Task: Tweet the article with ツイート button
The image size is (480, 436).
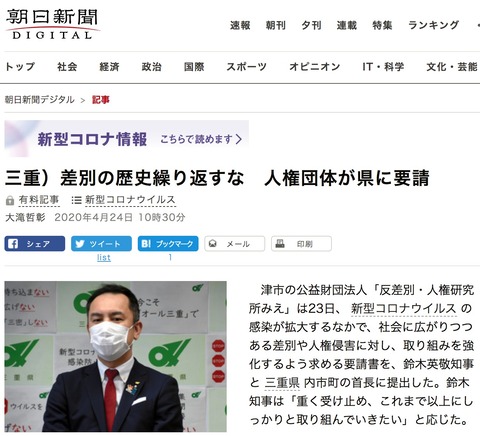Action: point(101,244)
